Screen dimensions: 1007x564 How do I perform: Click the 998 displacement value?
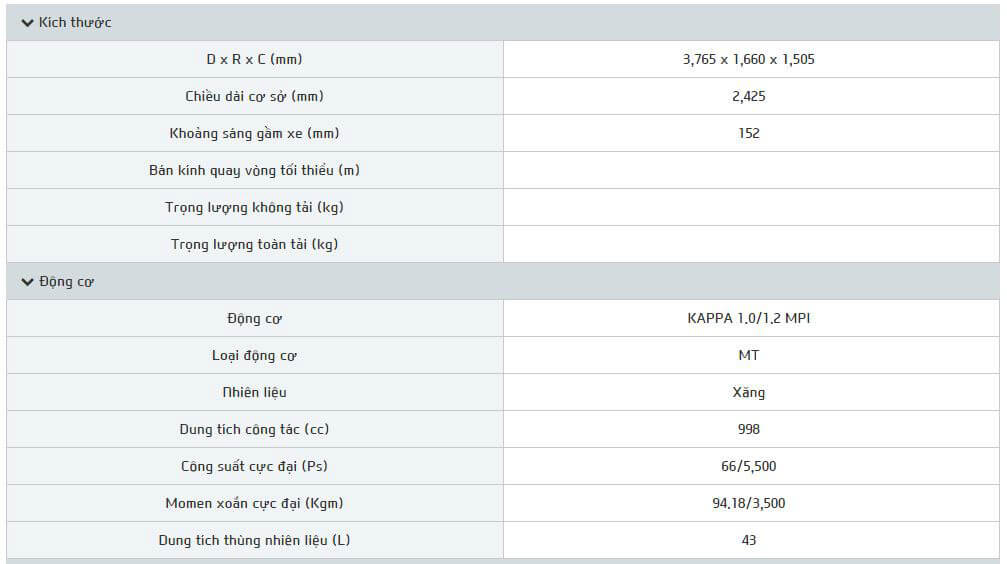click(x=748, y=429)
